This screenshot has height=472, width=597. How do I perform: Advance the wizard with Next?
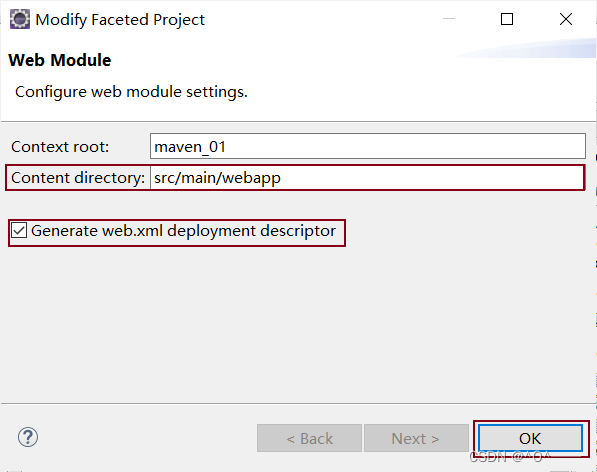[416, 439]
